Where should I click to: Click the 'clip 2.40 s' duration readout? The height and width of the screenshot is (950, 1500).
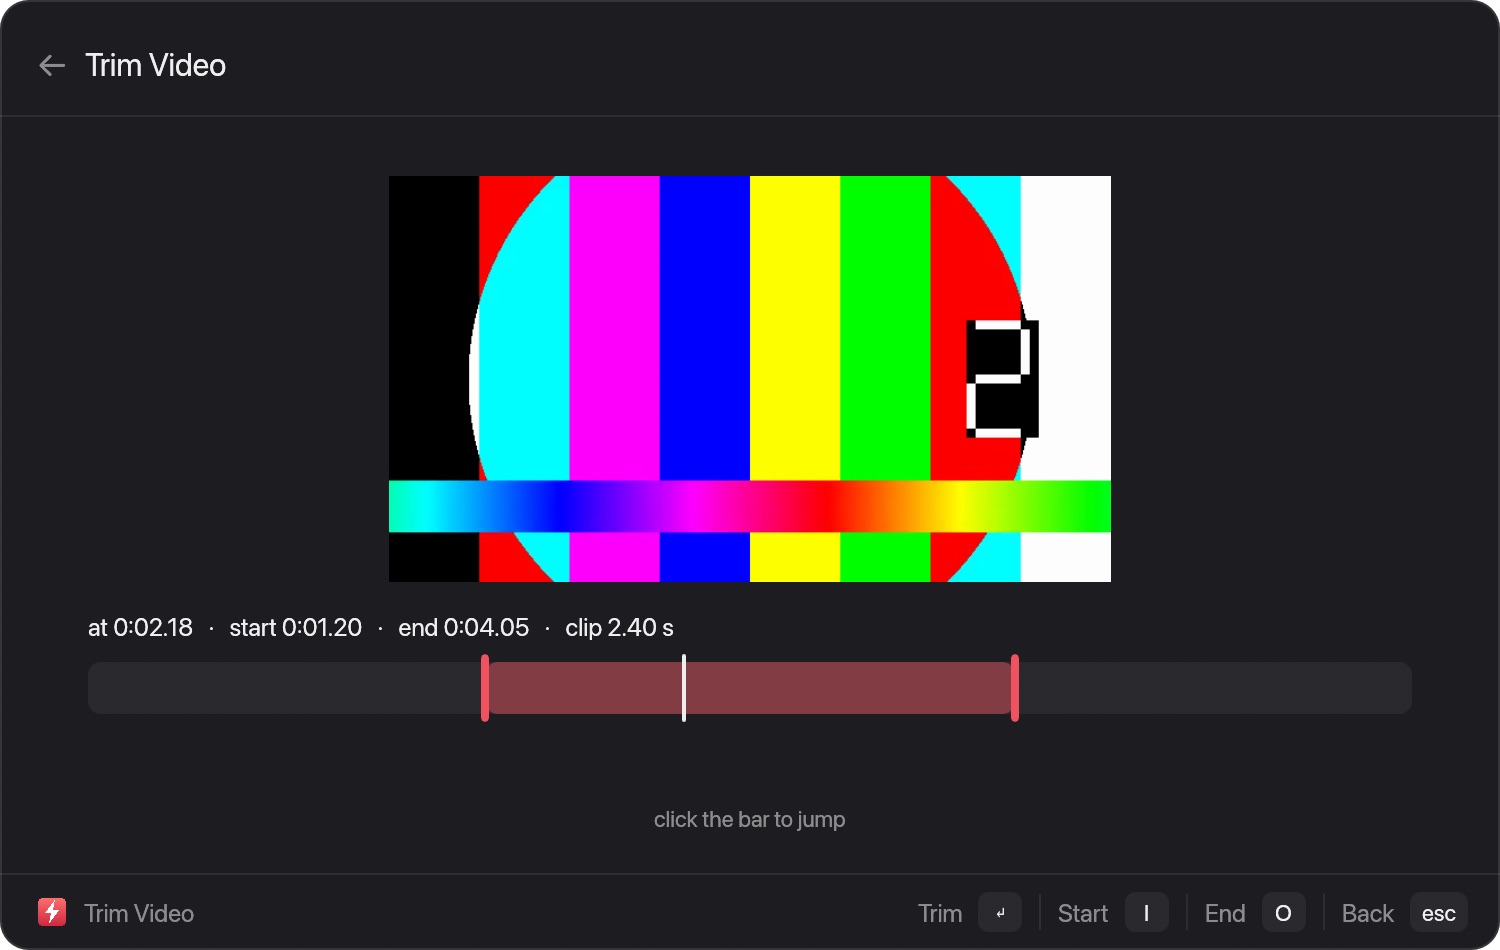coord(619,628)
